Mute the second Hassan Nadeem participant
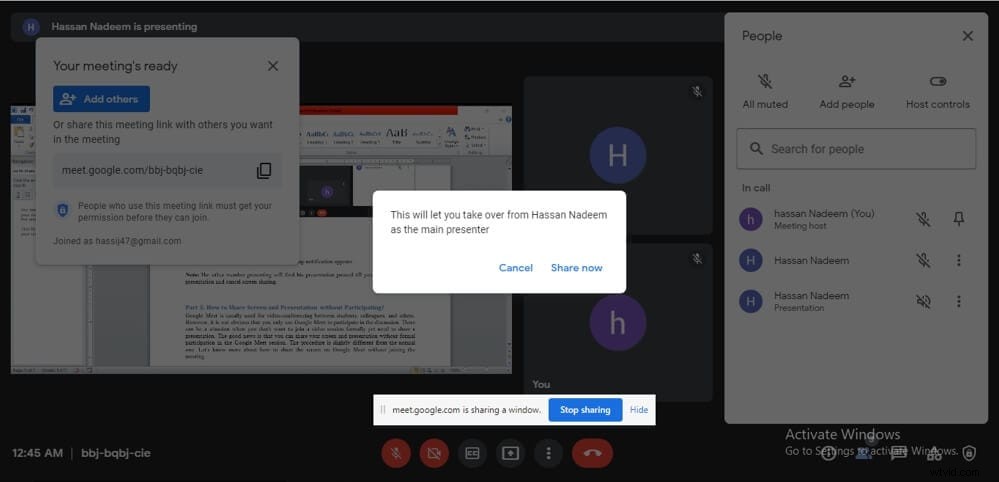Screen dimensions: 999x482 tap(923, 260)
